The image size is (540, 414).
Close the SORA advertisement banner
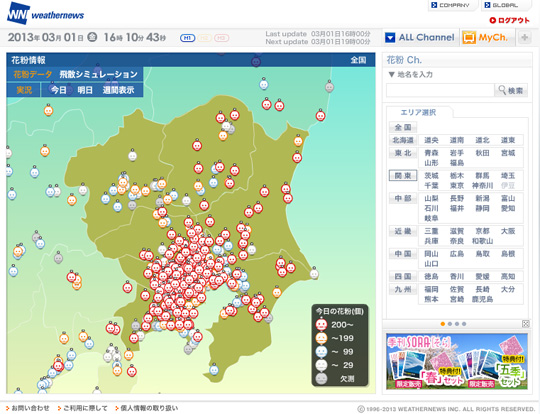526,323
